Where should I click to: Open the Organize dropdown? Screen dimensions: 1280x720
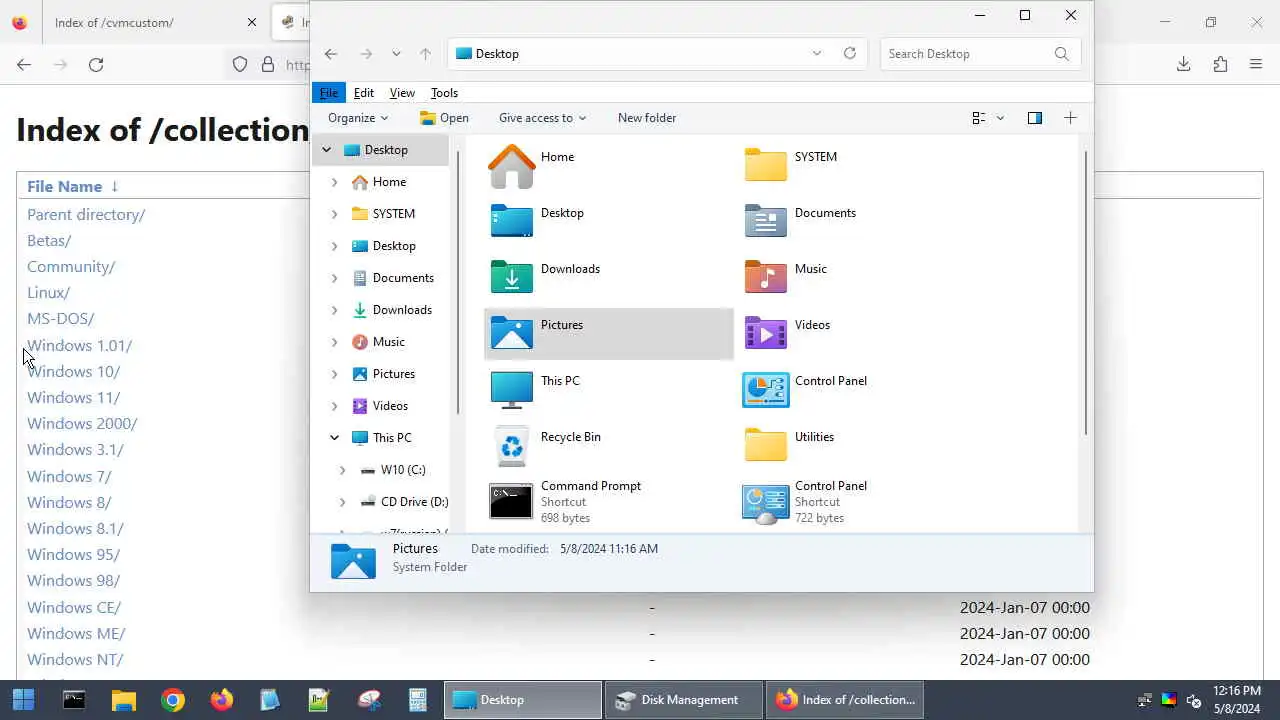tap(358, 118)
